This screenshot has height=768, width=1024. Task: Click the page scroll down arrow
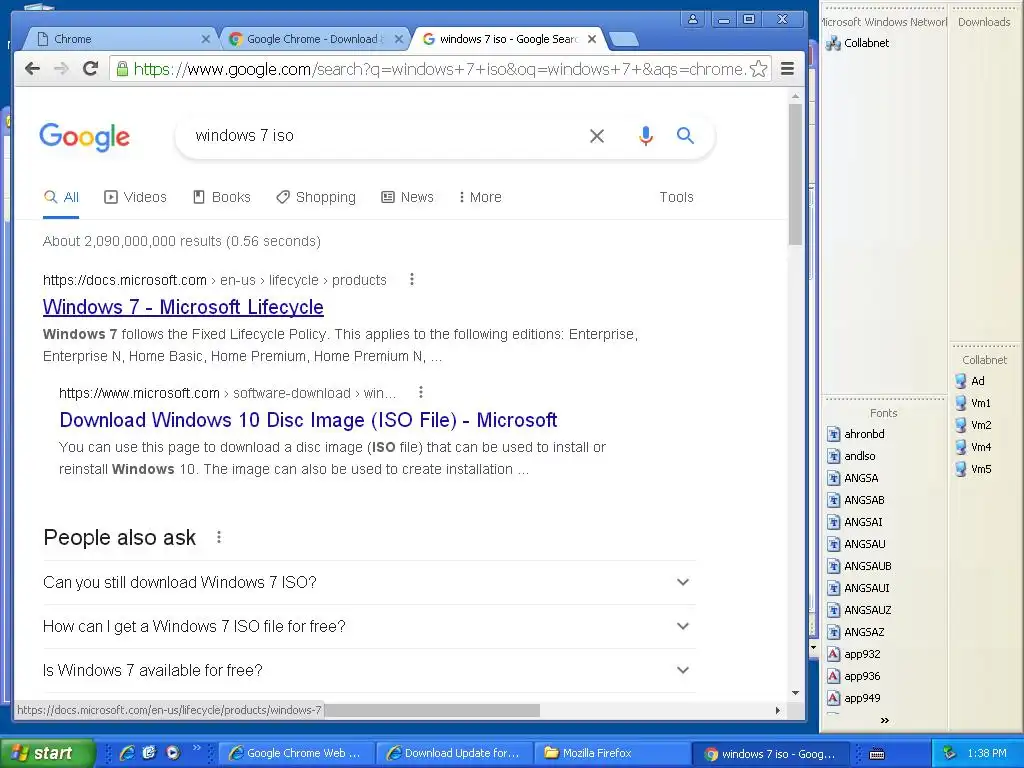tap(795, 693)
